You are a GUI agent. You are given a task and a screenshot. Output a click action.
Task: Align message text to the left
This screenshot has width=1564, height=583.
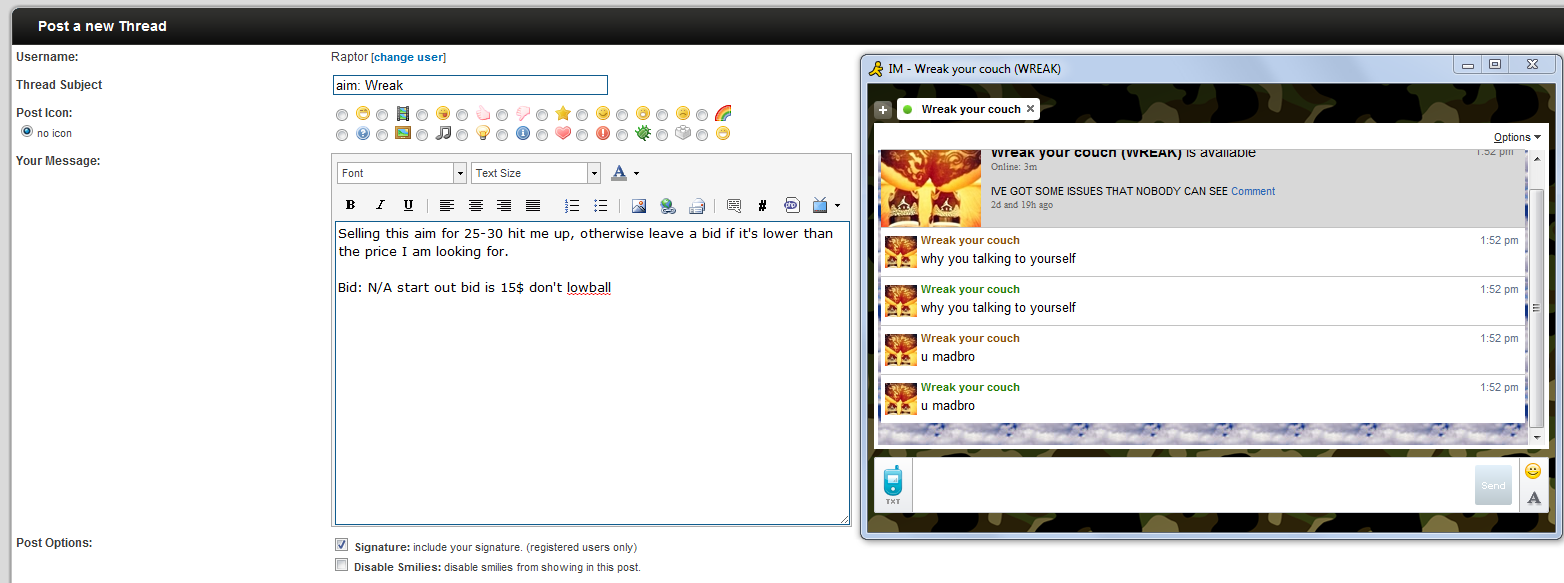click(446, 205)
